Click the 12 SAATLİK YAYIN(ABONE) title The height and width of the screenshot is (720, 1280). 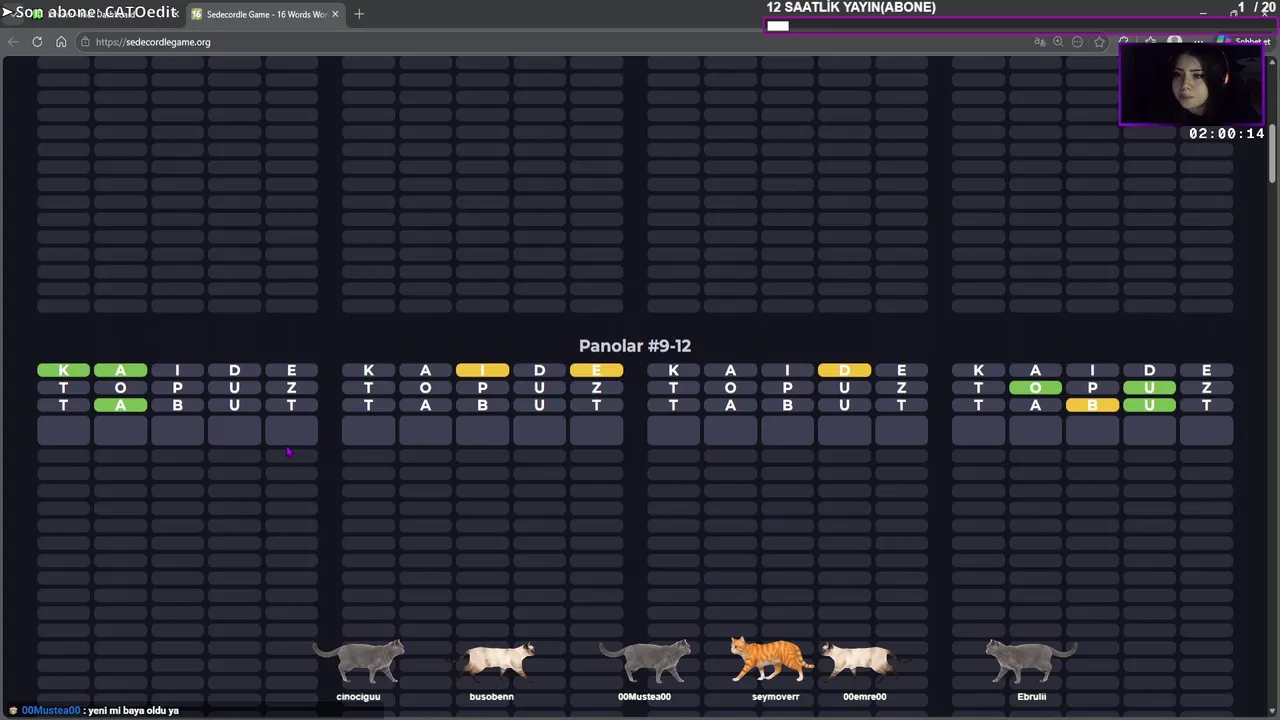851,8
